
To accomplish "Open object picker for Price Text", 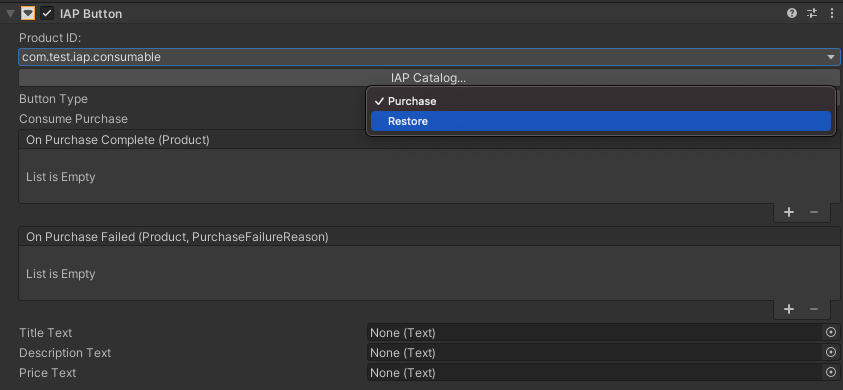I will pos(831,372).
